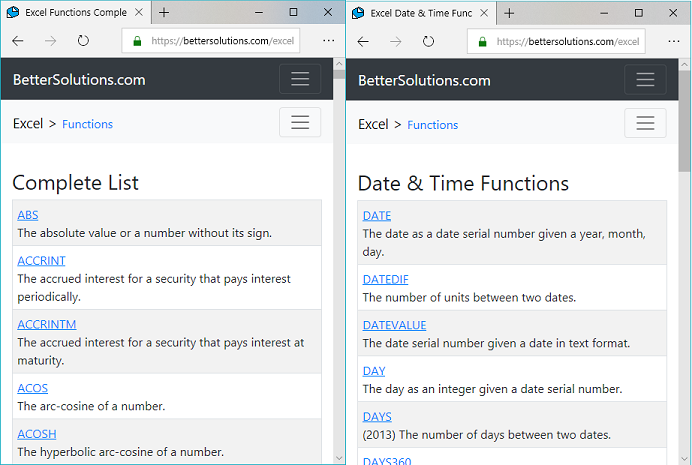Open the DAYS360 function link
This screenshot has height=465, width=692.
click(x=387, y=461)
